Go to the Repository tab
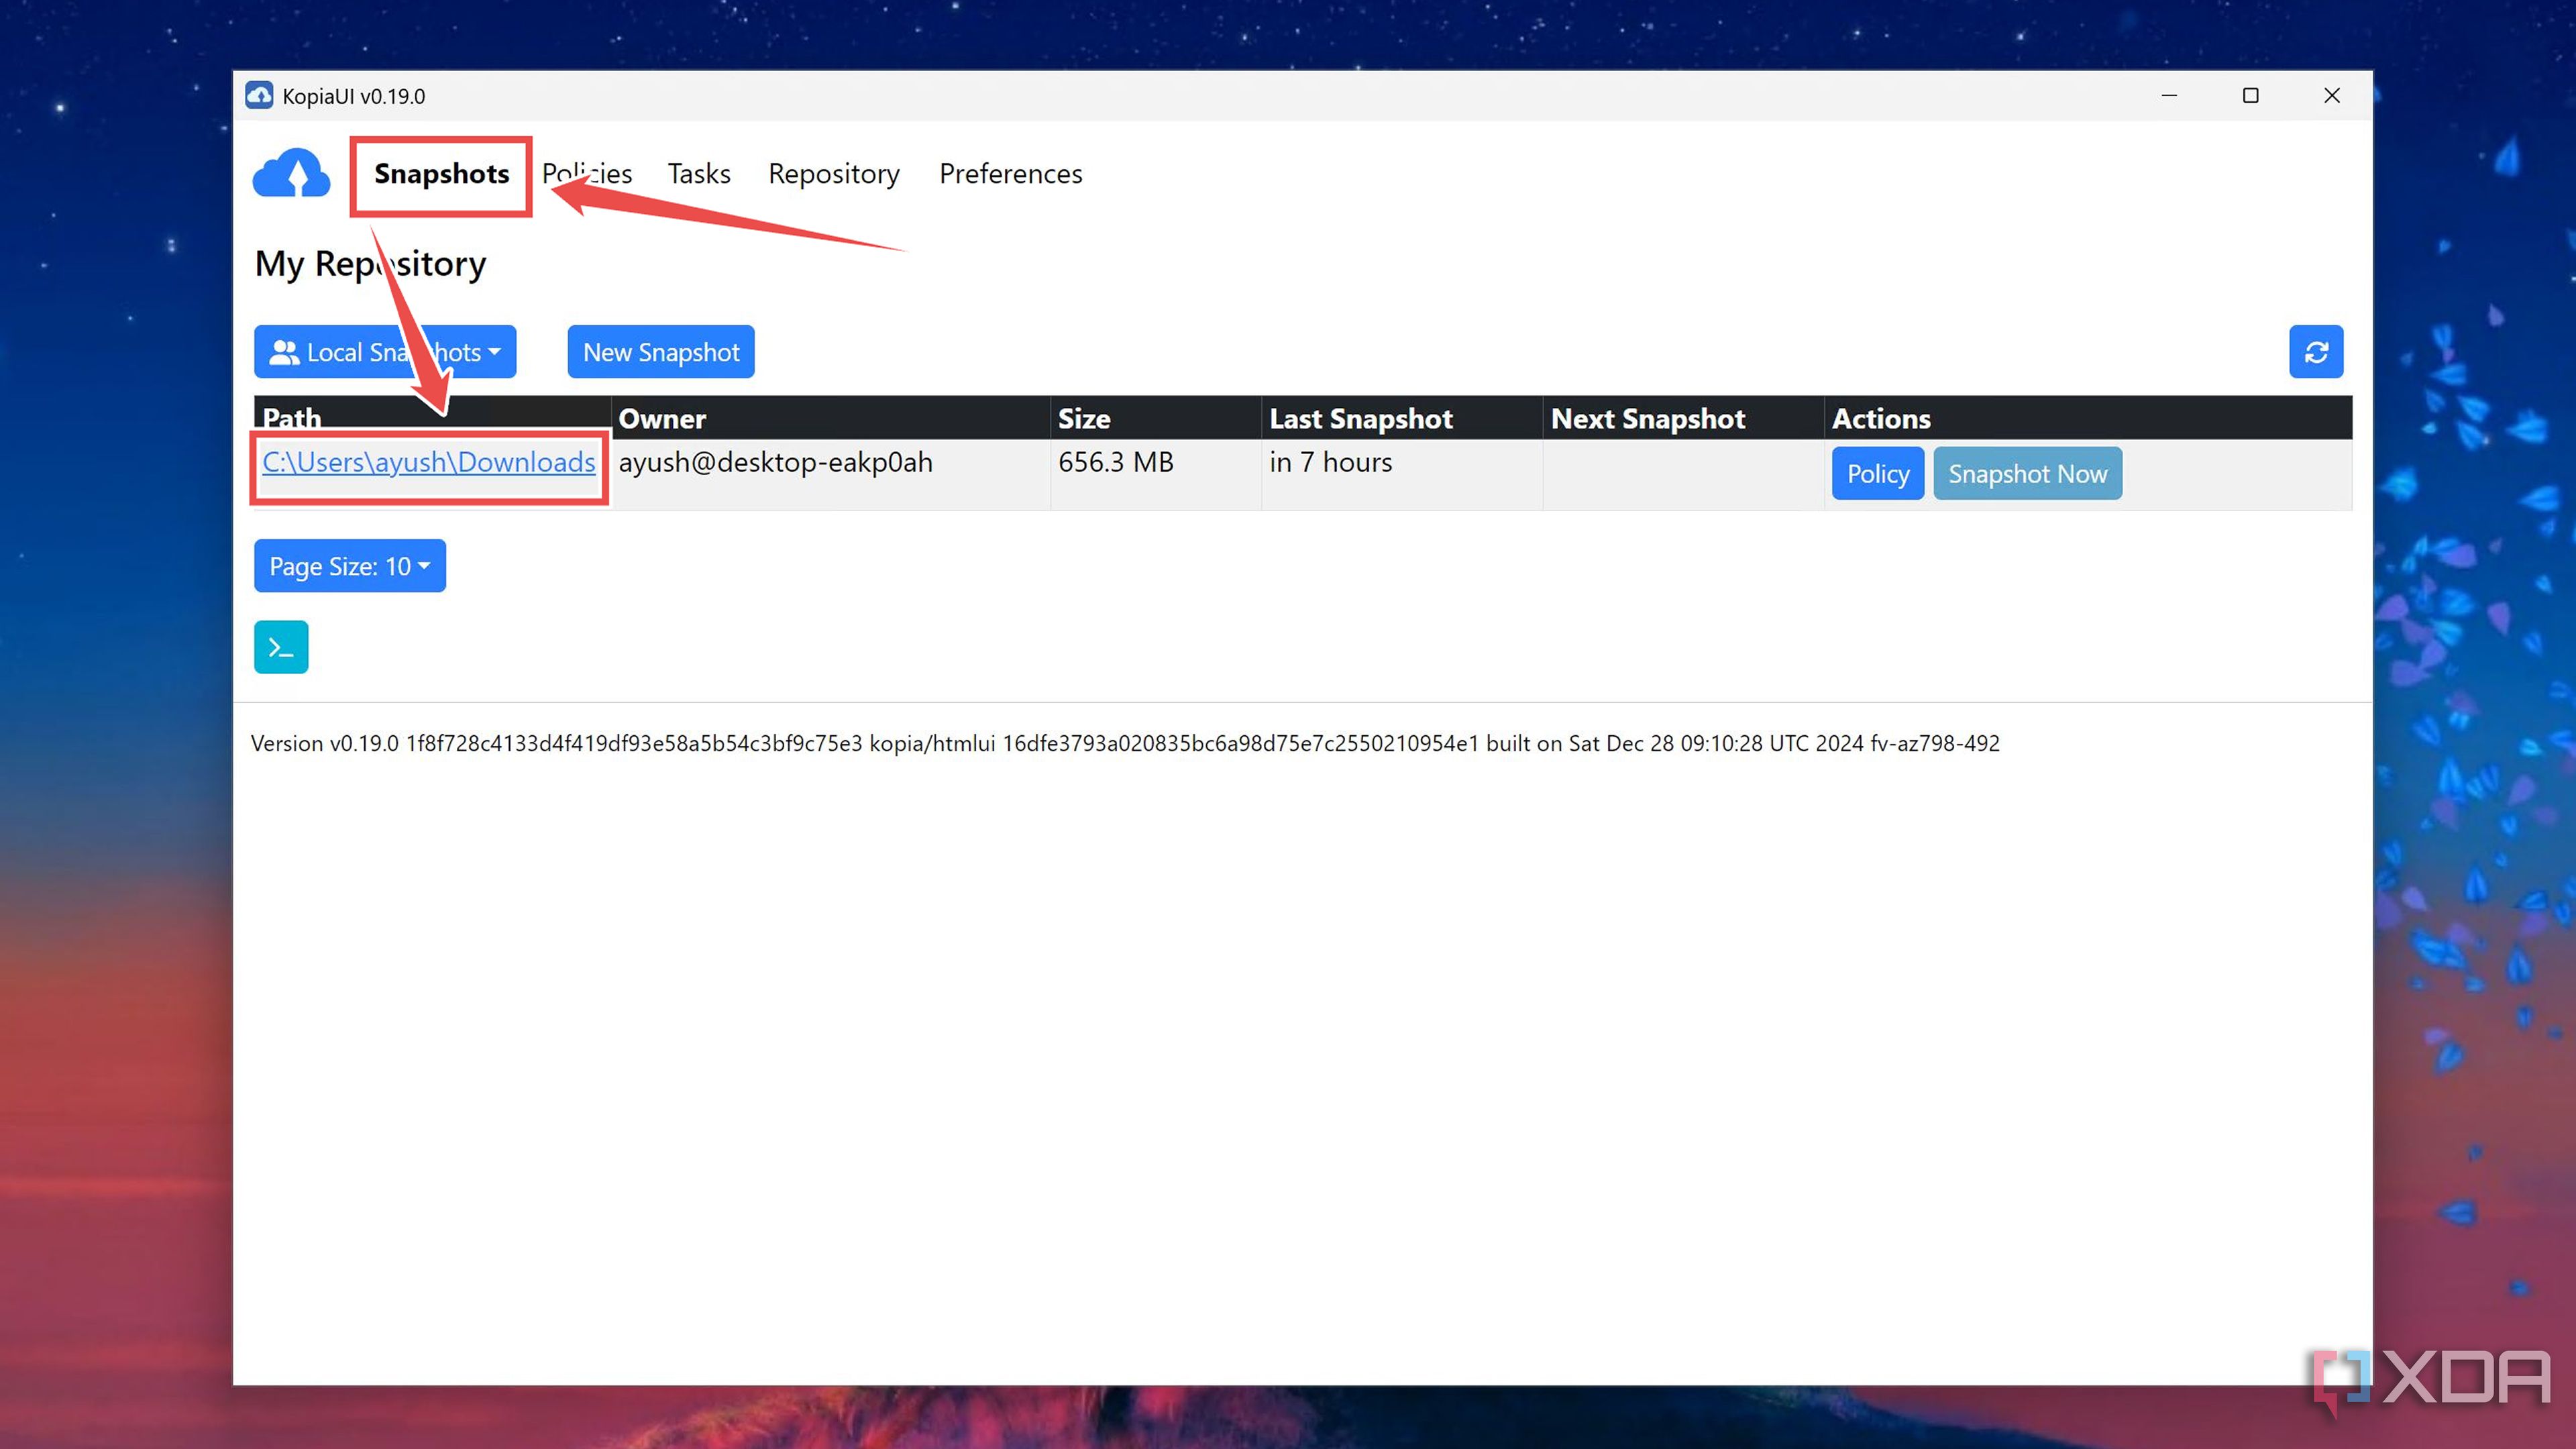 (833, 174)
